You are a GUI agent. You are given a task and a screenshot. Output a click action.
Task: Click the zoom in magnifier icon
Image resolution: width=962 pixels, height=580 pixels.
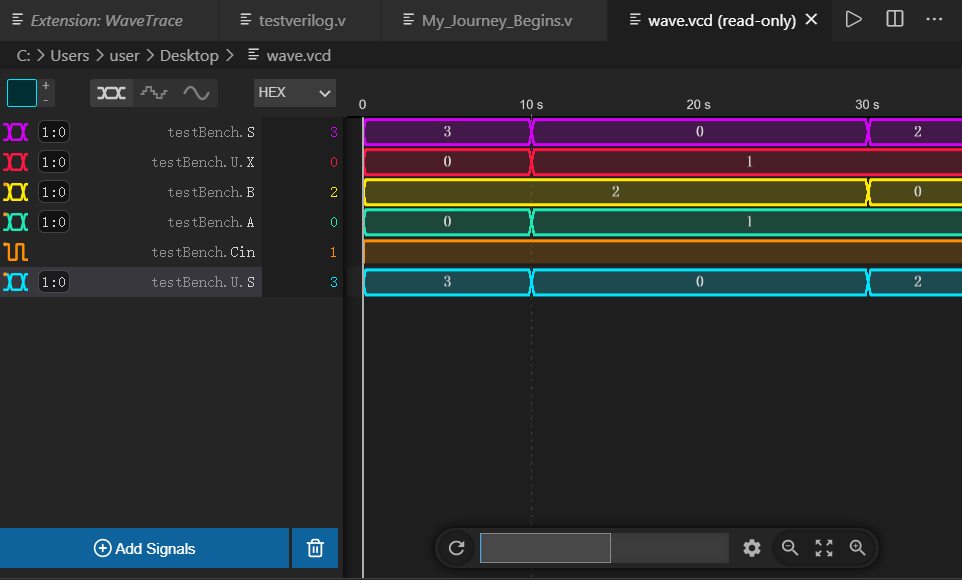tap(858, 547)
